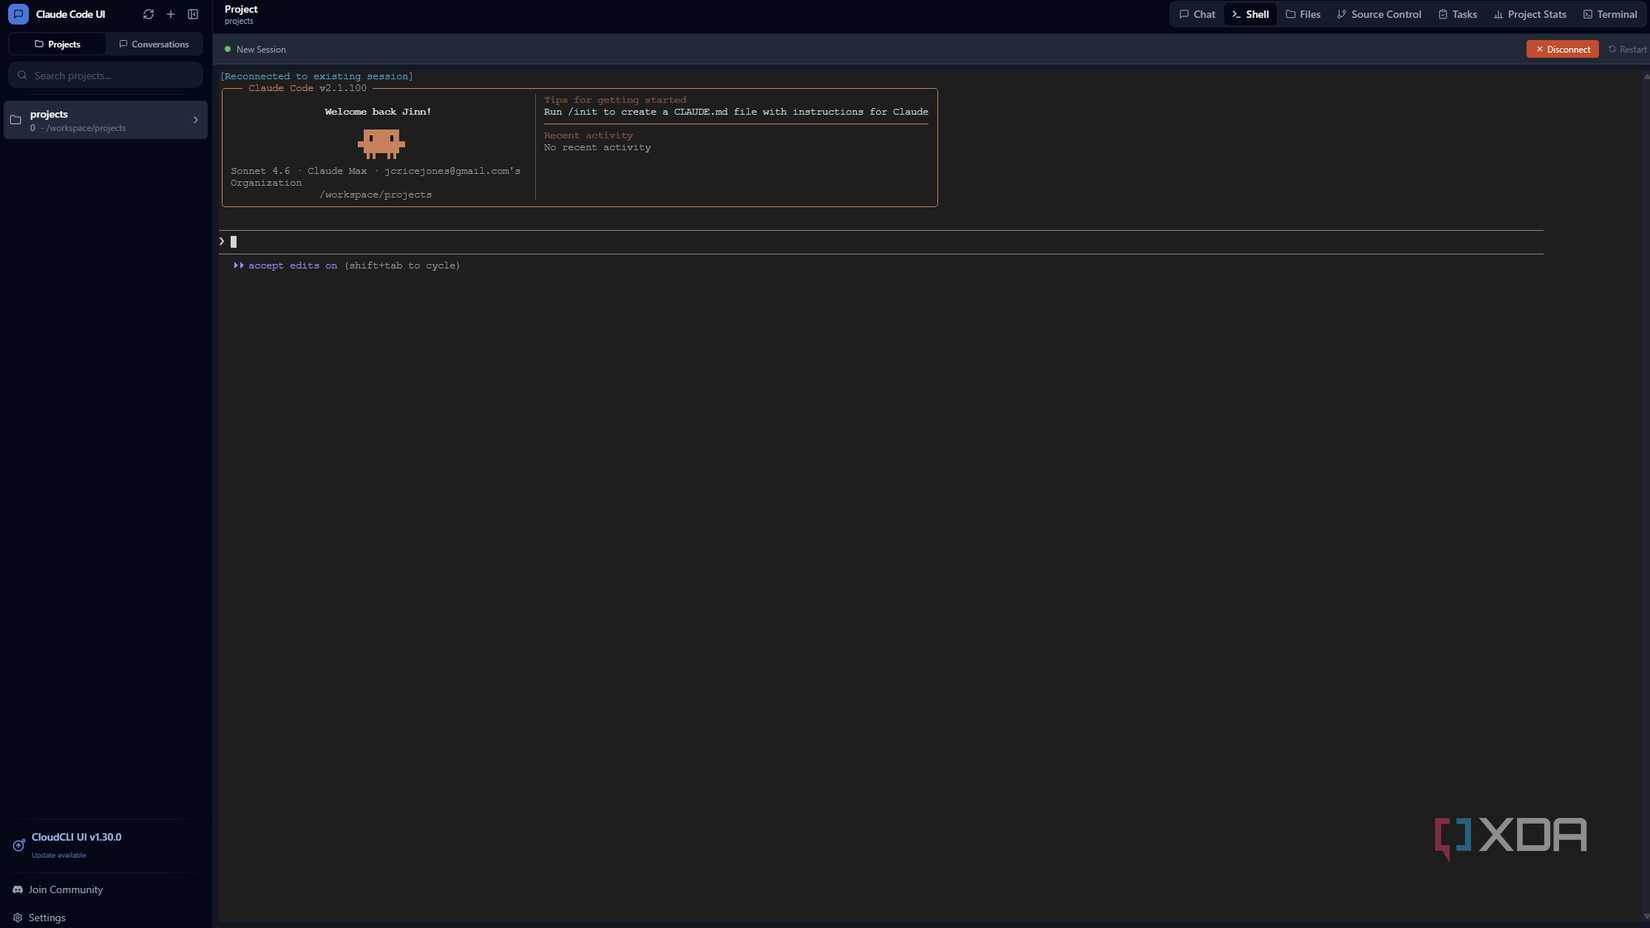Click the Claude Code UI app logo
This screenshot has height=928, width=1650.
coord(17,14)
